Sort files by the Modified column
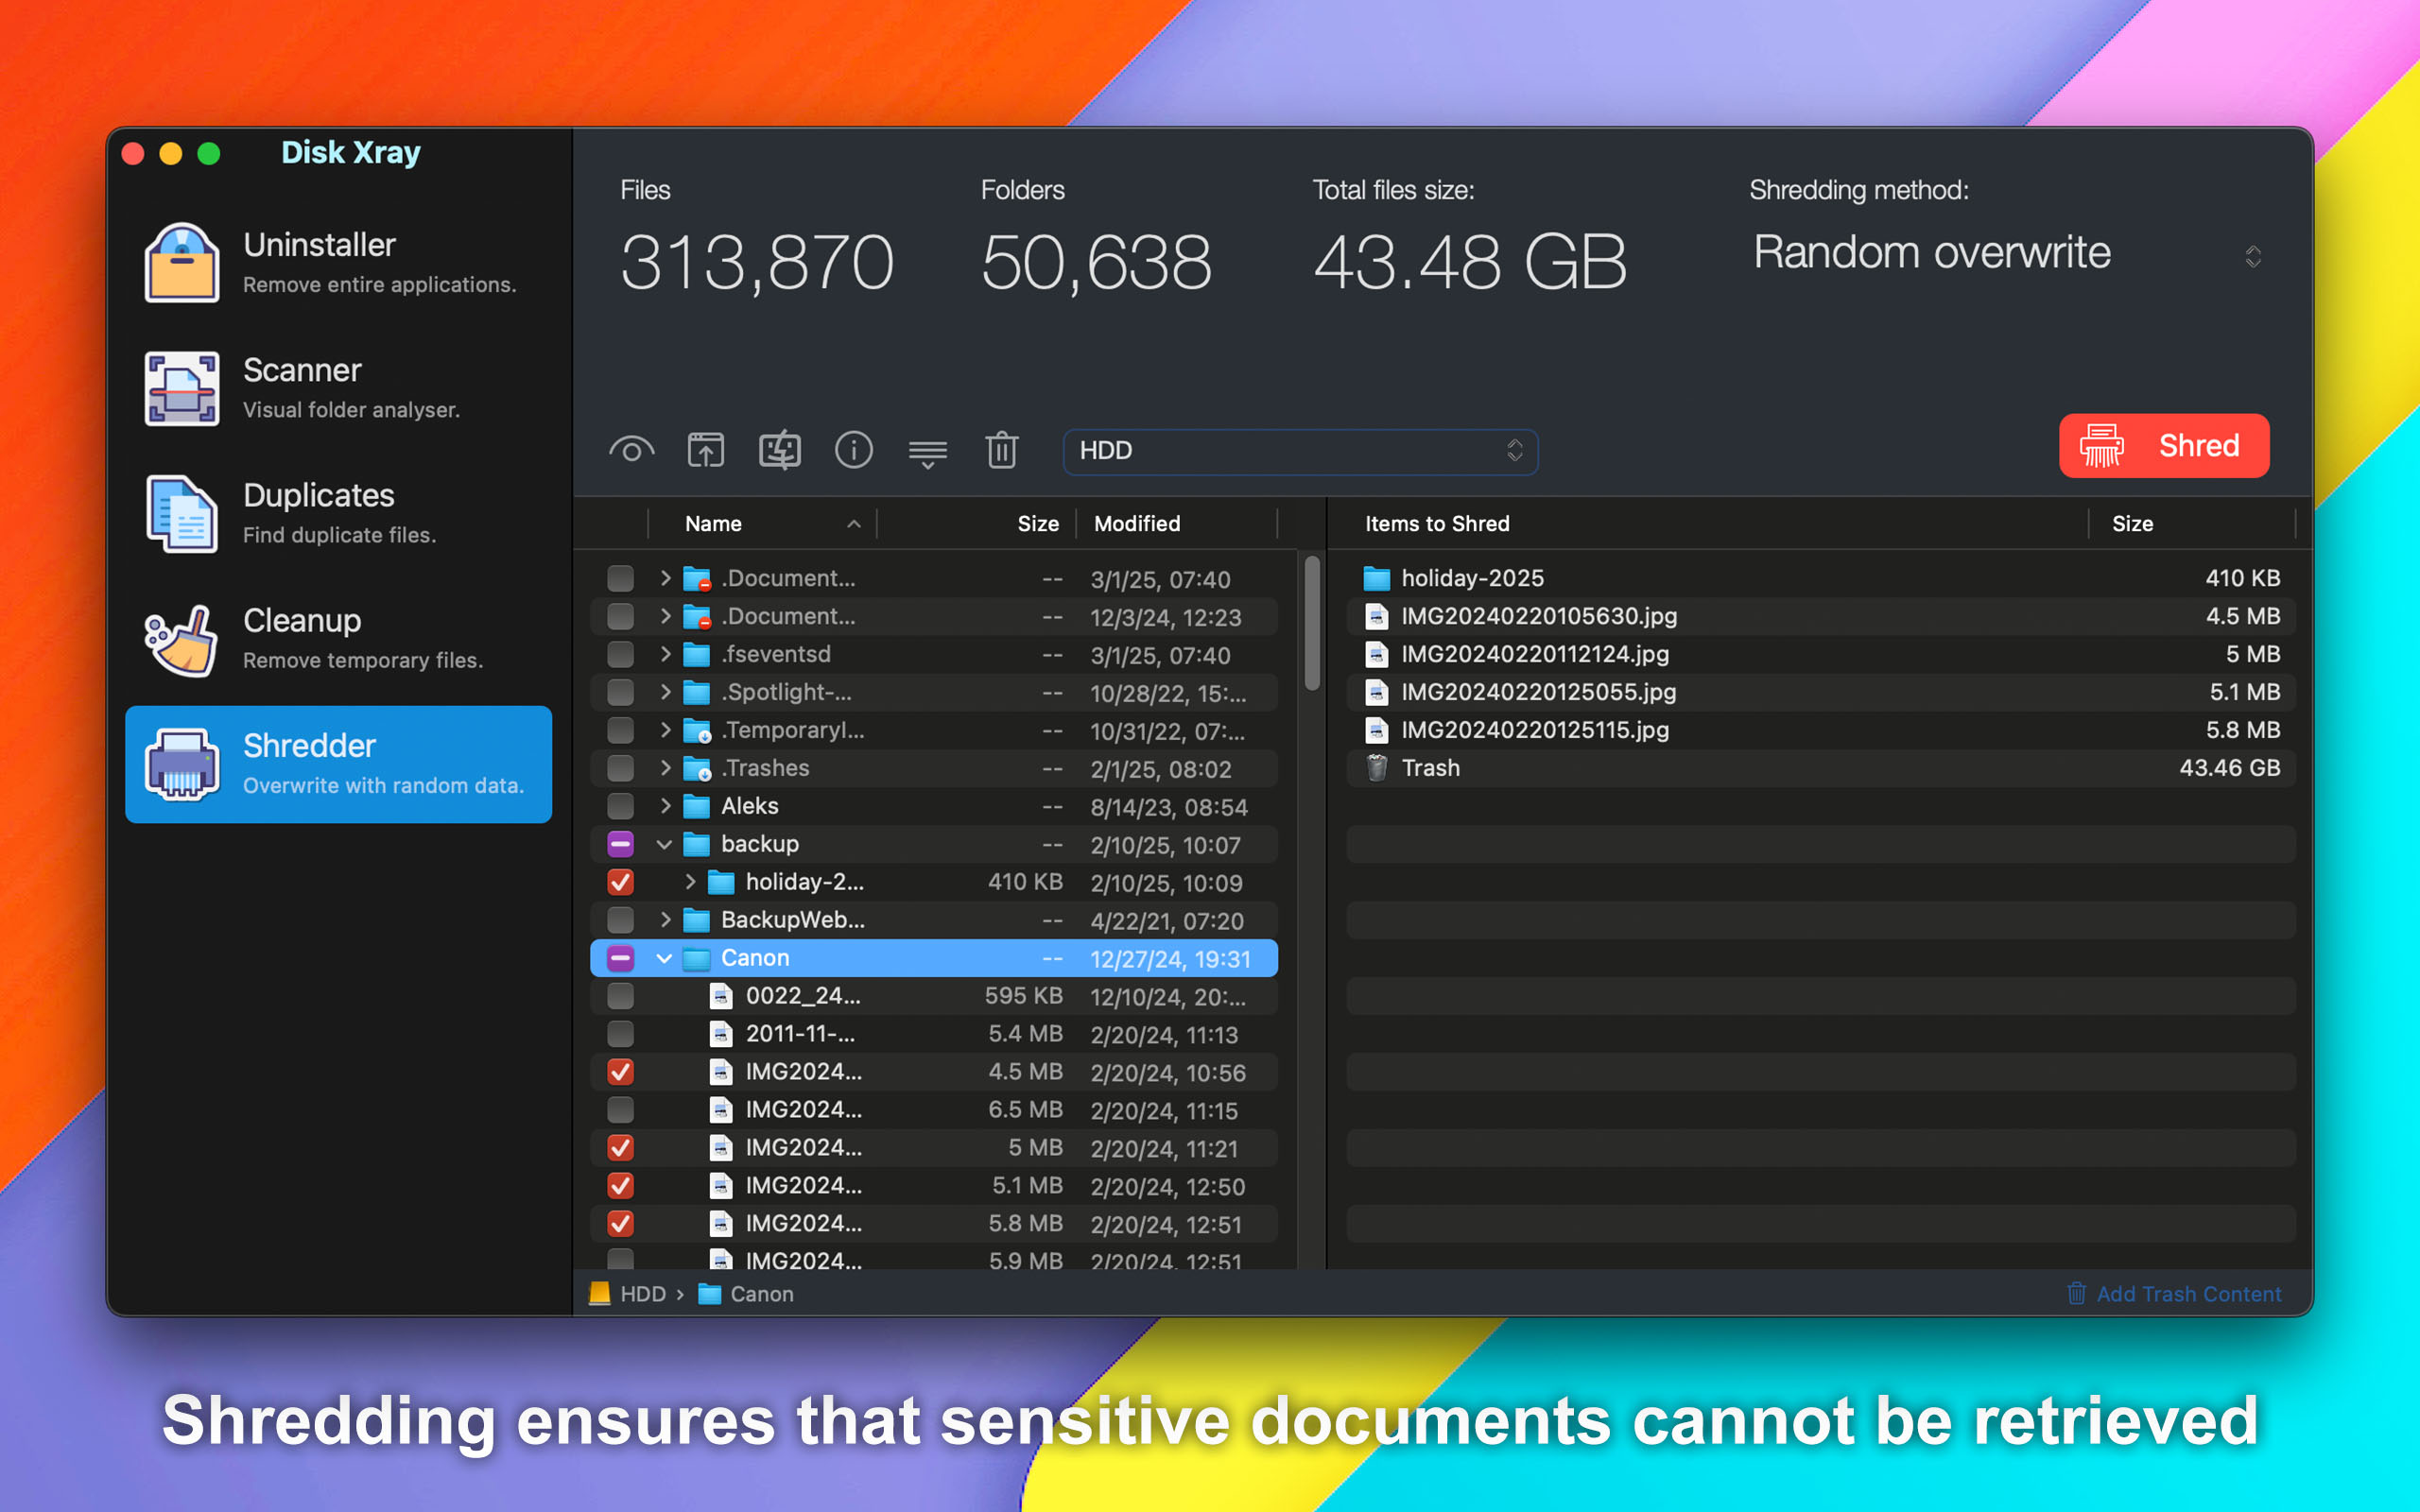Viewport: 2420px width, 1512px height. tap(1137, 523)
